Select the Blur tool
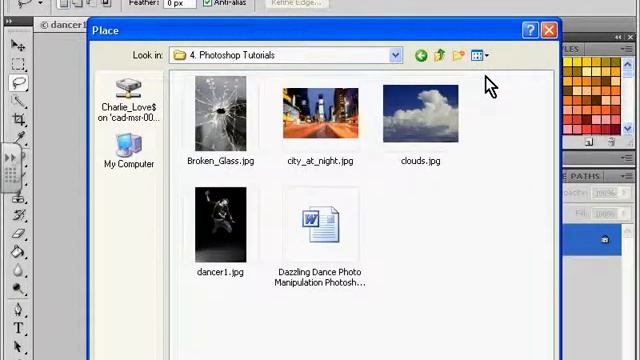 18,270
